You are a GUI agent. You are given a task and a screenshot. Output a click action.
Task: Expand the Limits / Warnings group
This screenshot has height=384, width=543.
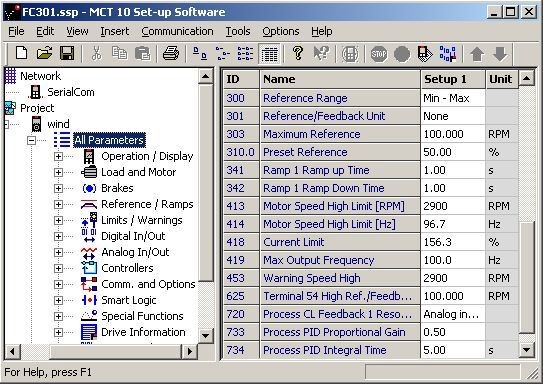click(x=58, y=220)
